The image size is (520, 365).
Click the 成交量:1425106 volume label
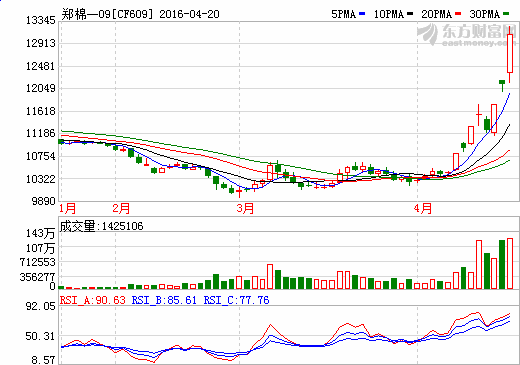click(x=101, y=226)
